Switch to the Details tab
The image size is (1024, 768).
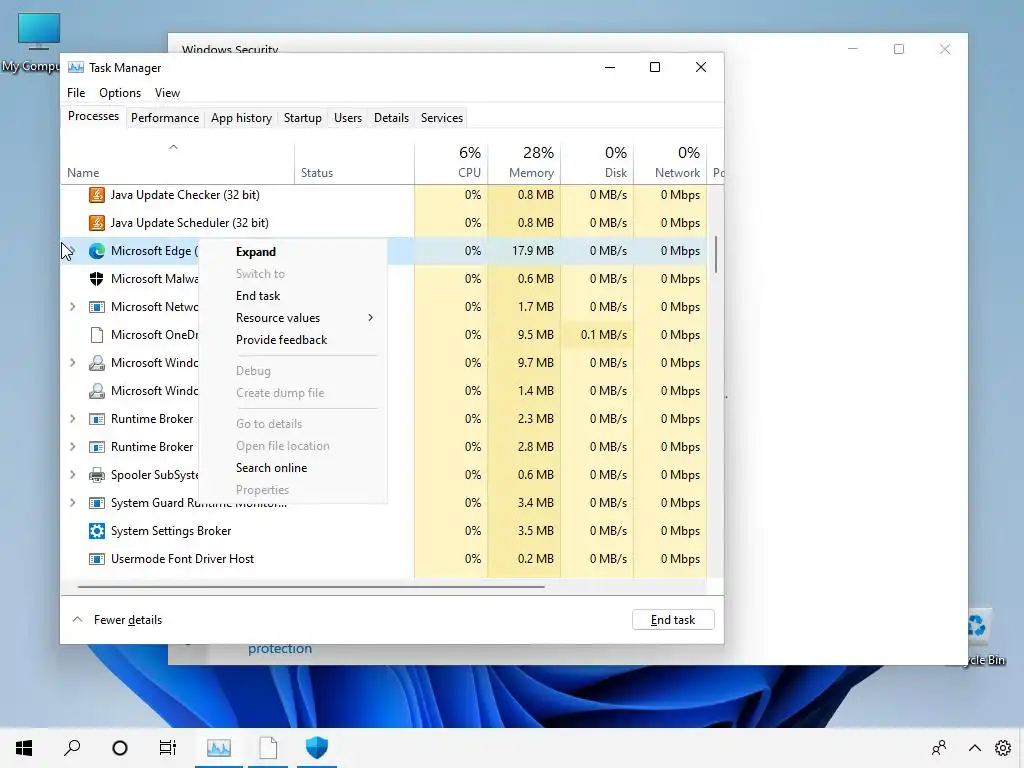click(x=391, y=118)
